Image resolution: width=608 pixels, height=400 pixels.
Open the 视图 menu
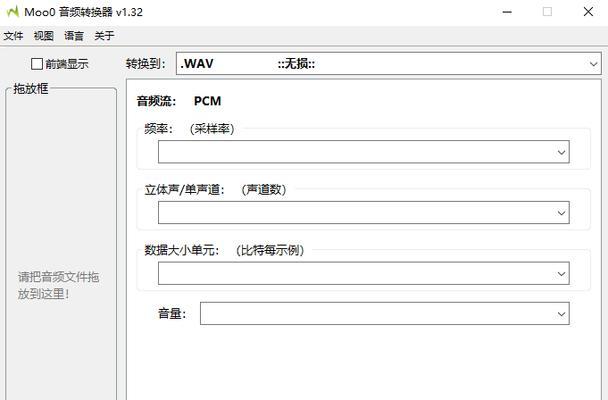(44, 36)
